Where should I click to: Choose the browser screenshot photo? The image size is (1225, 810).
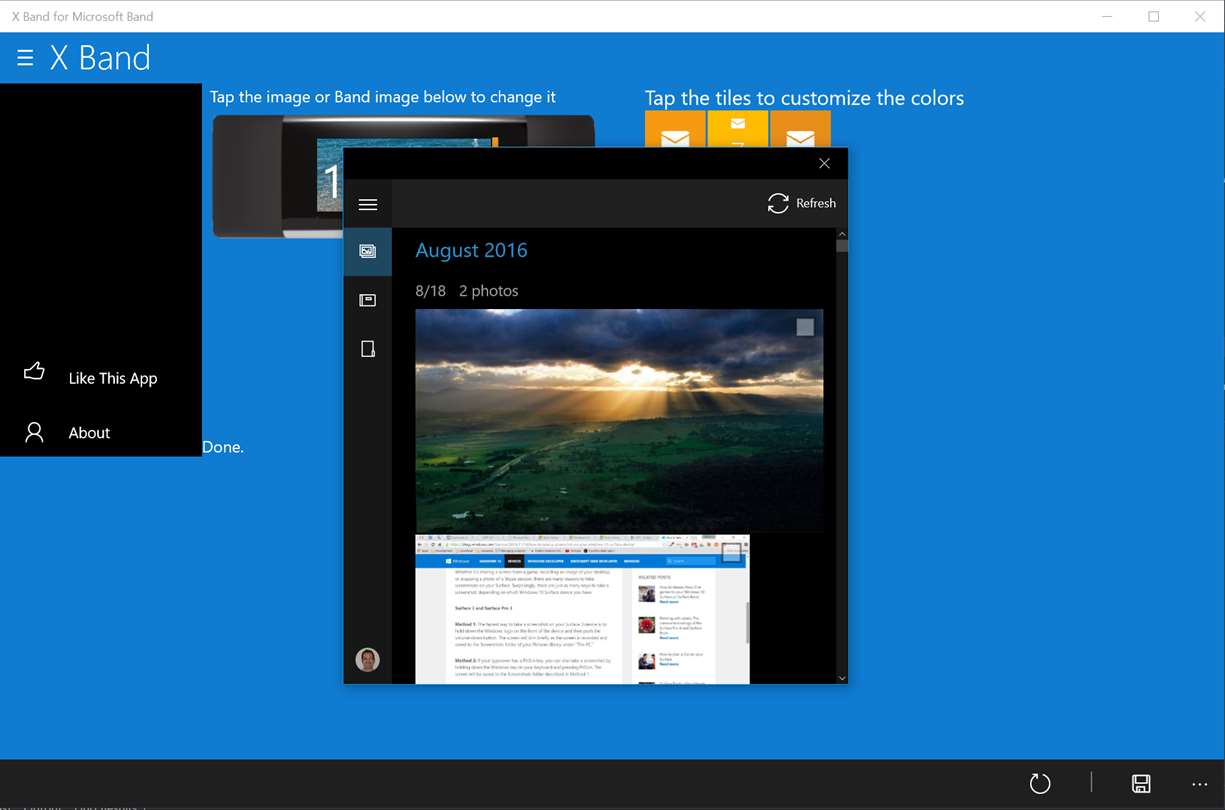click(582, 609)
